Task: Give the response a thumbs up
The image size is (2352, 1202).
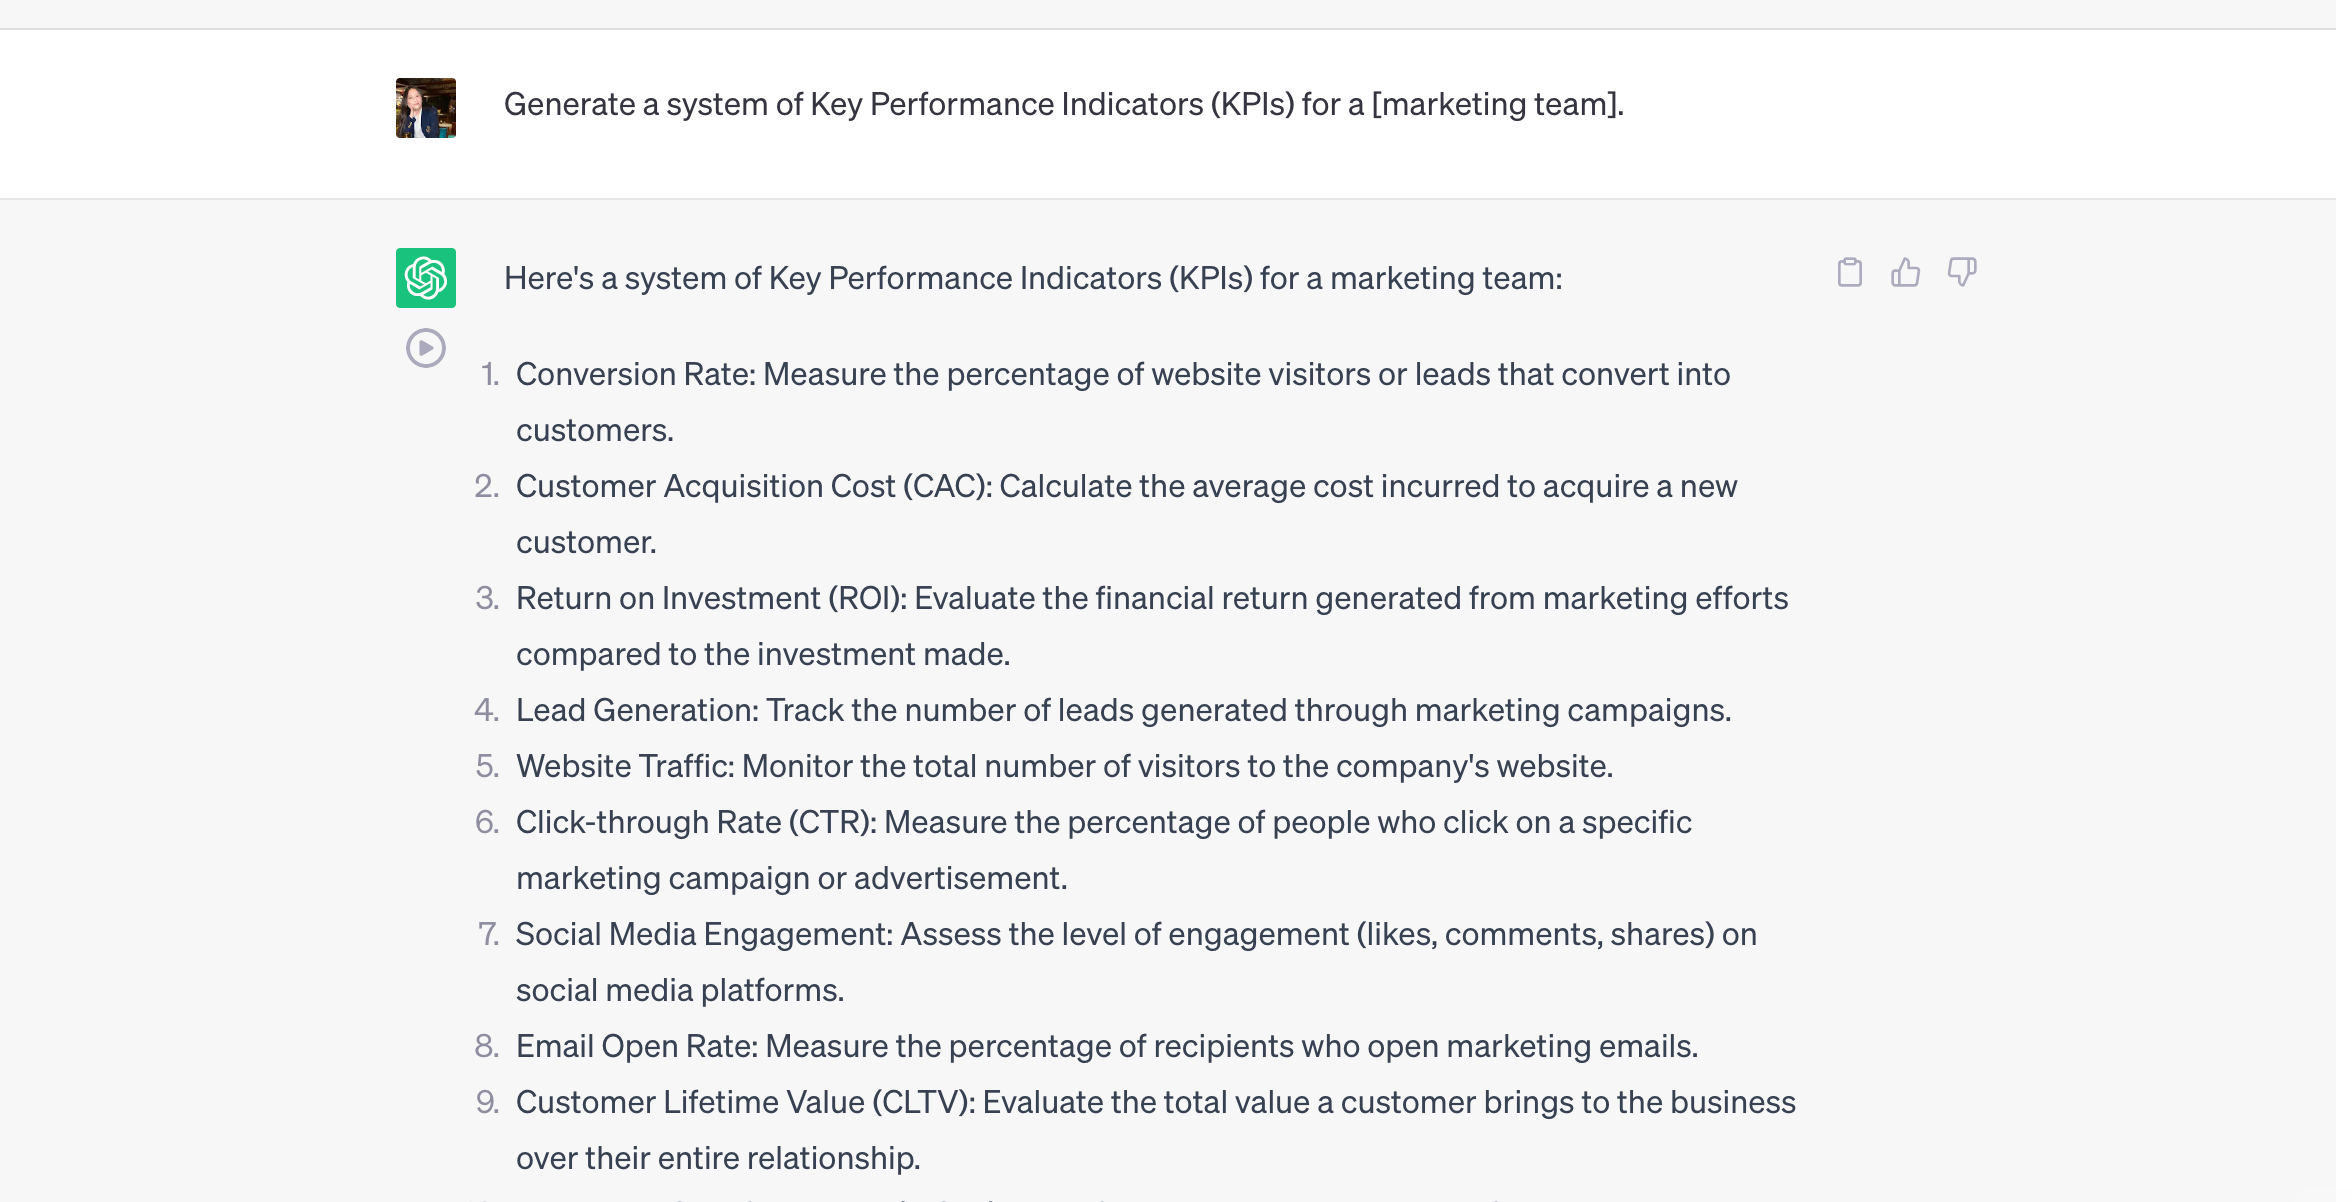Action: (1905, 272)
